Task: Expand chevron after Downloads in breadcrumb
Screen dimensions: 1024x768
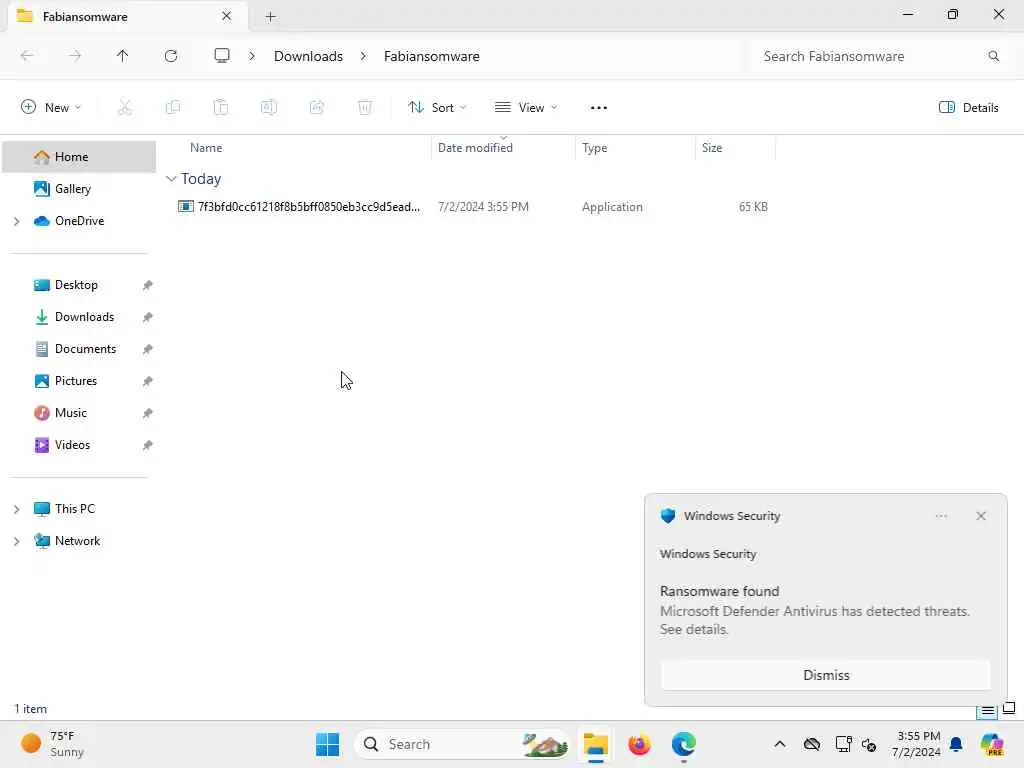Action: [x=363, y=56]
